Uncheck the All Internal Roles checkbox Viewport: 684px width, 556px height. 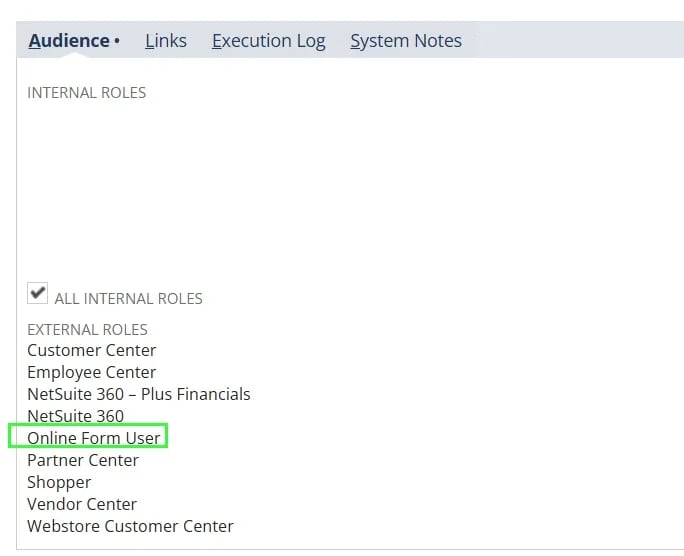pos(38,293)
